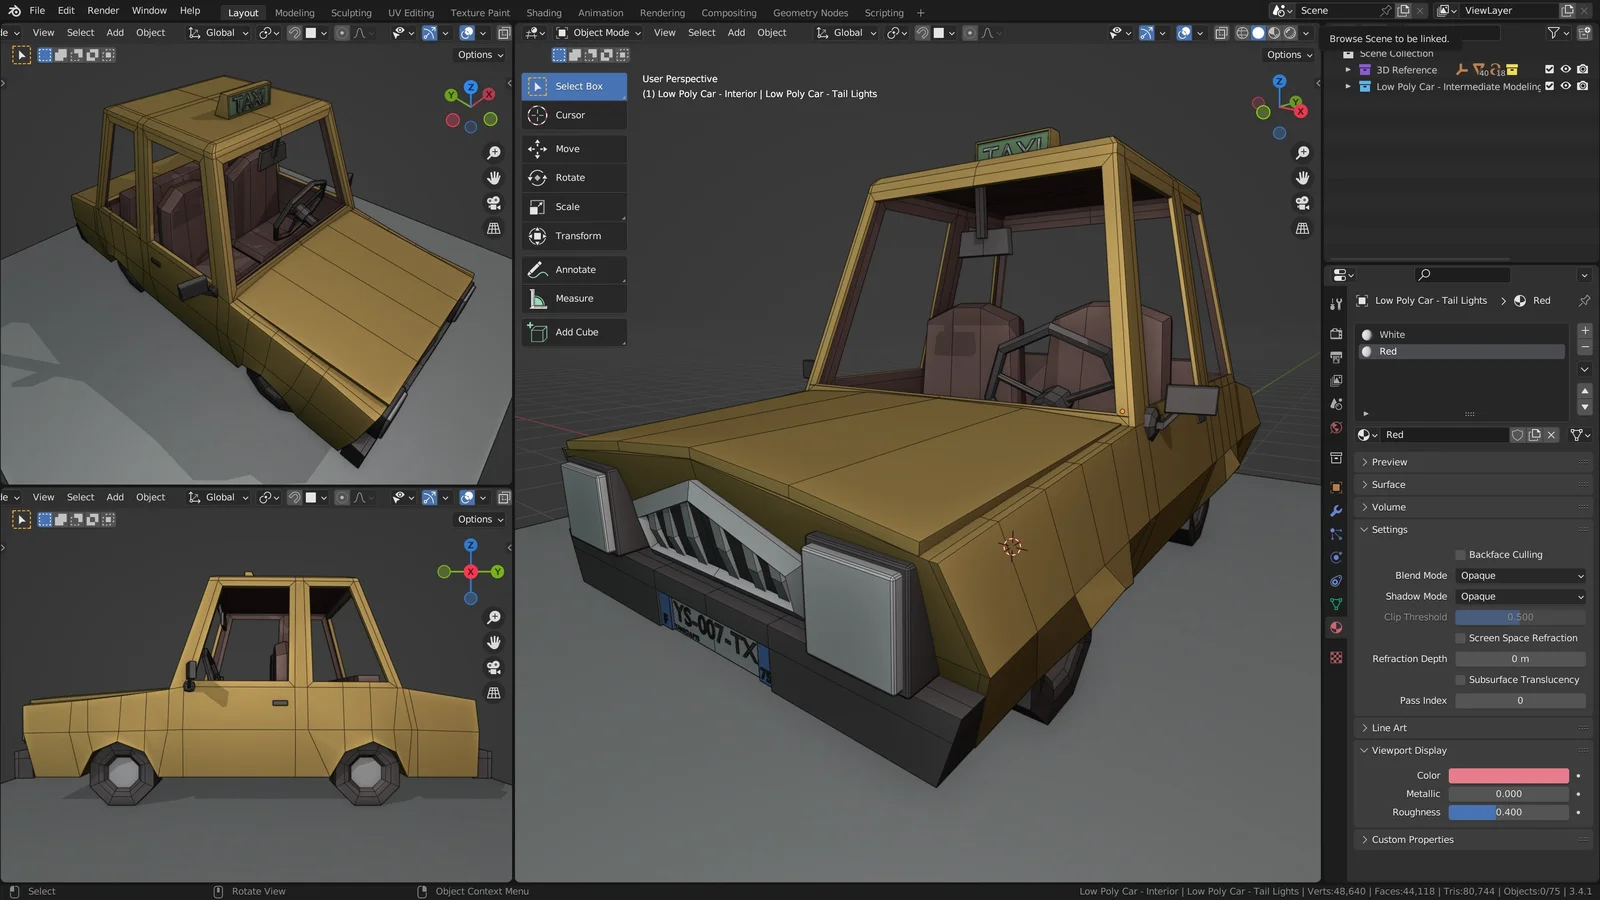Select the Annotate tool

[x=573, y=270]
